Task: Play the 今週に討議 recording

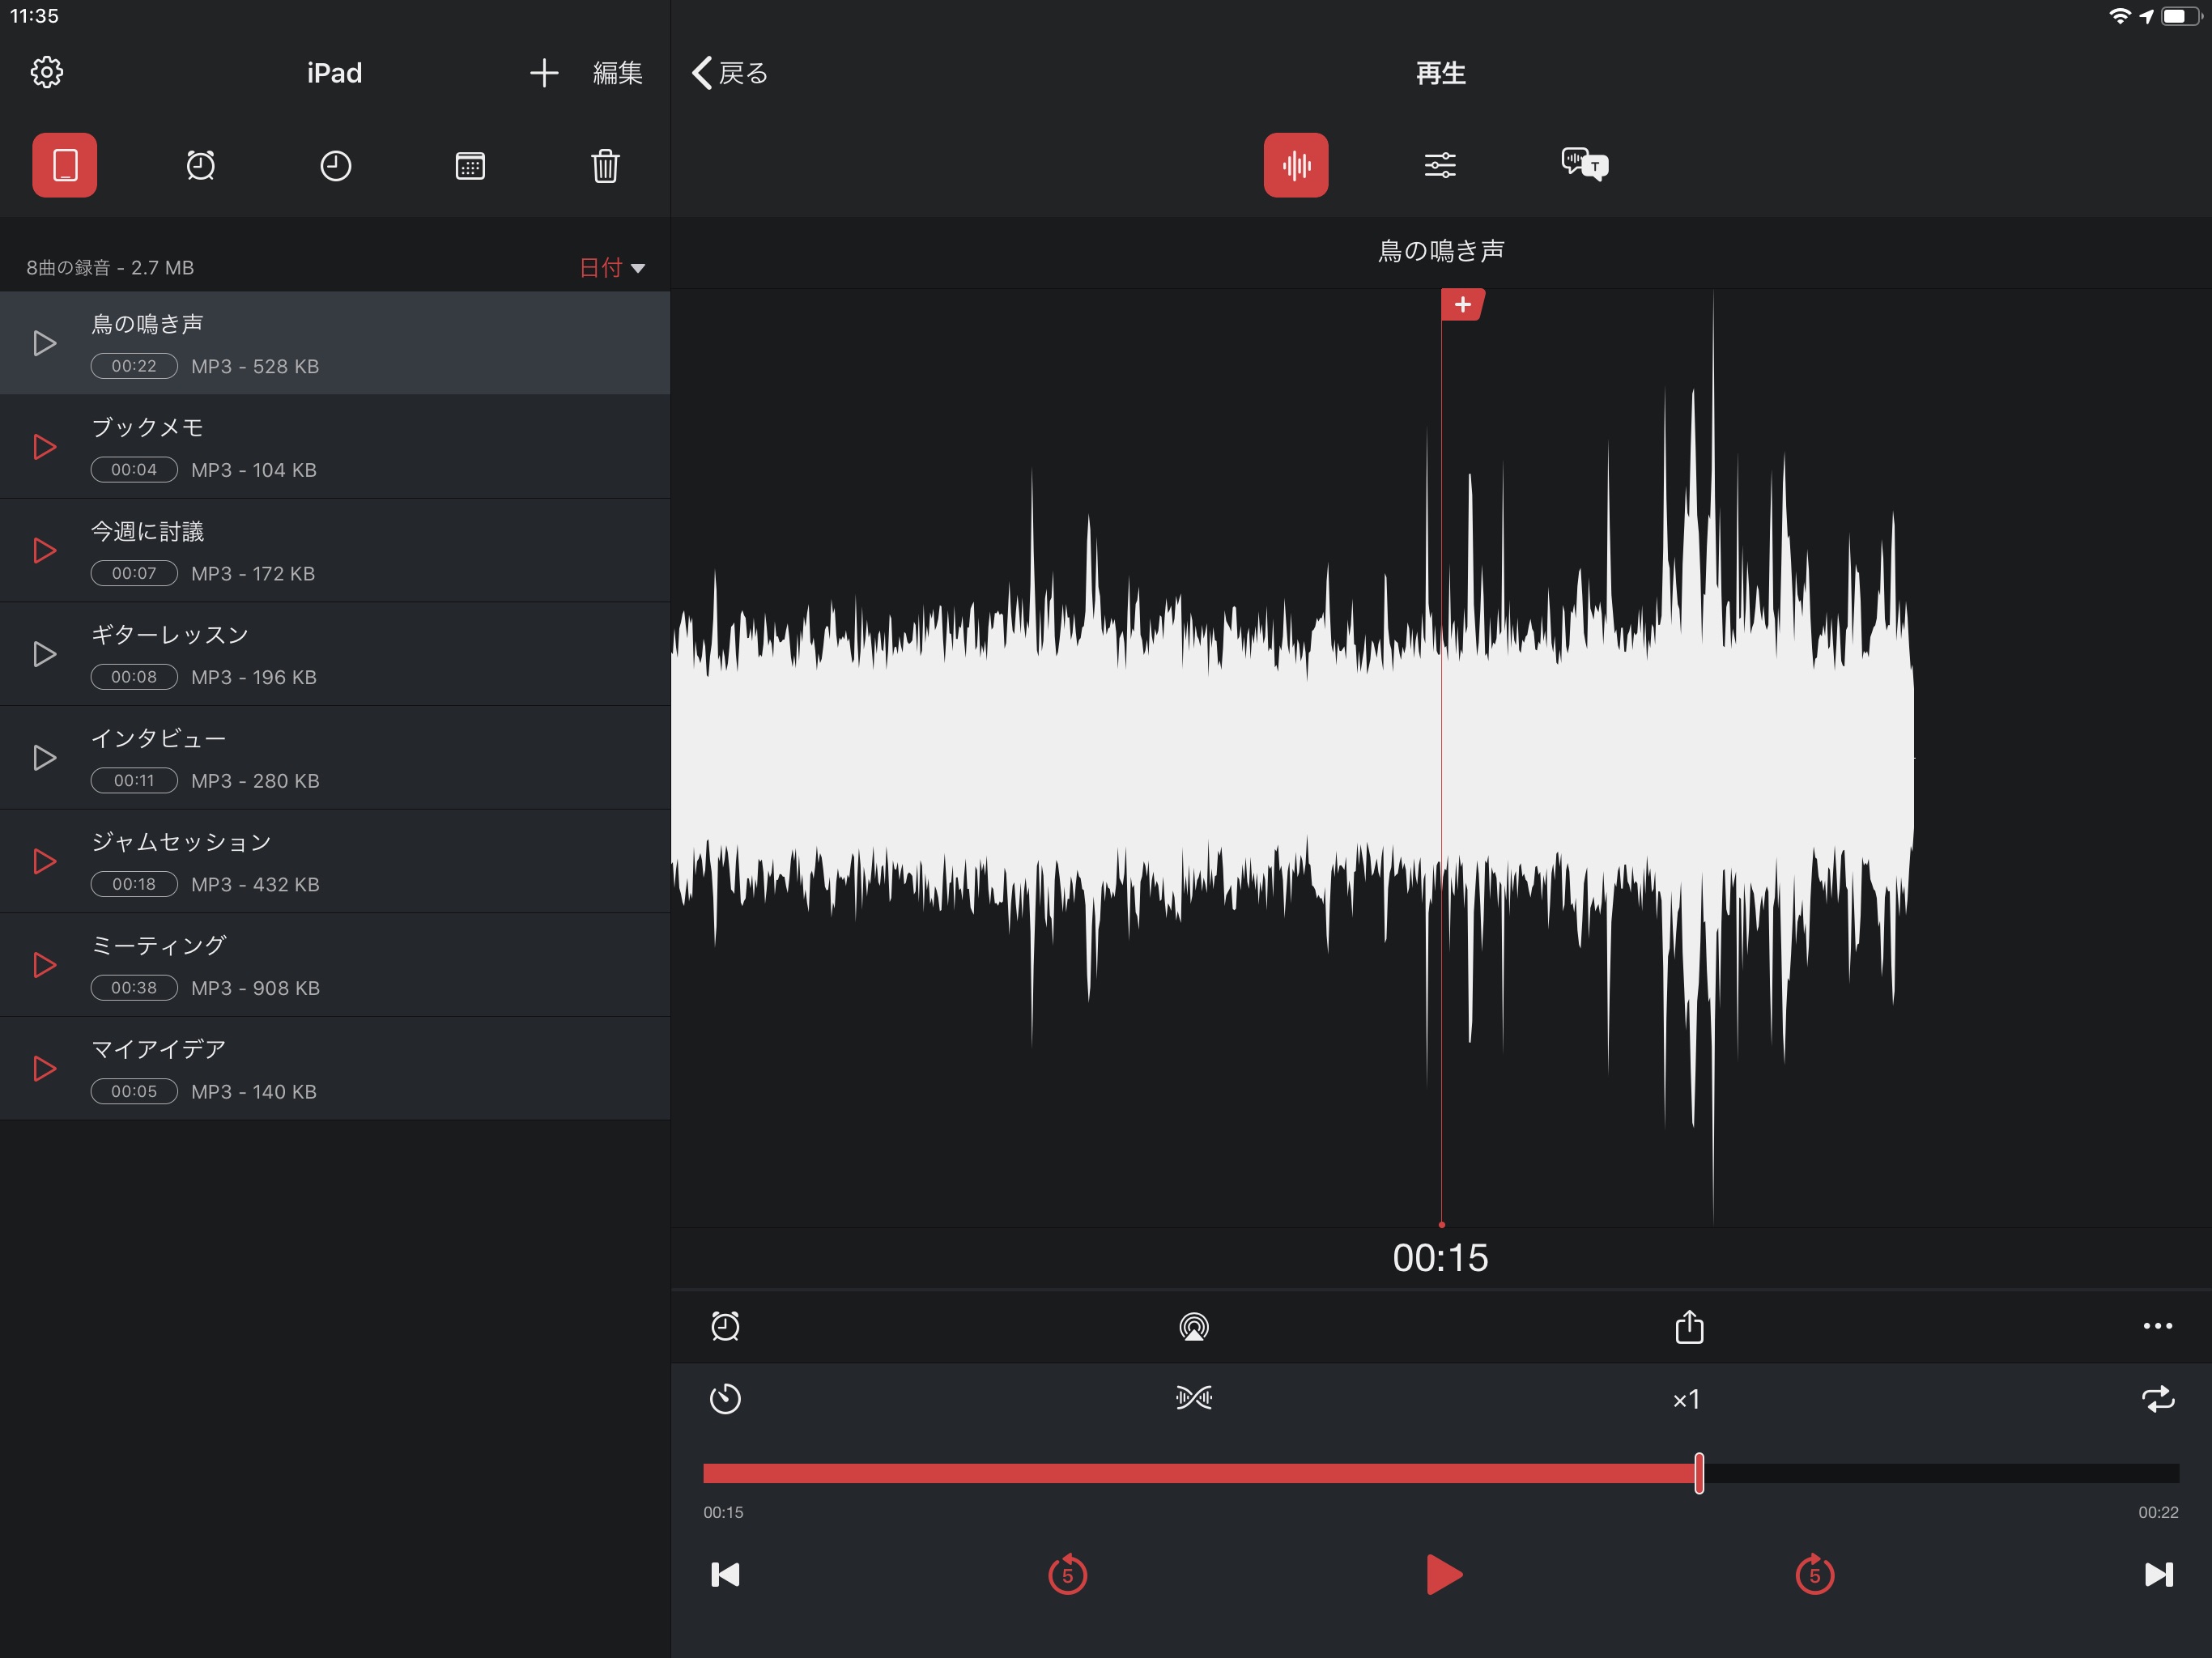Action: point(44,550)
